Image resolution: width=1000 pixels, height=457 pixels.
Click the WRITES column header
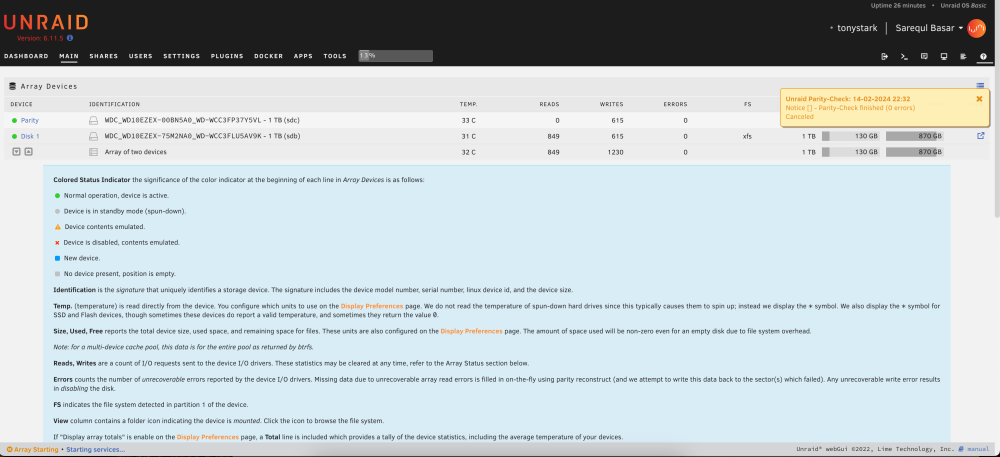pyautogui.click(x=612, y=104)
